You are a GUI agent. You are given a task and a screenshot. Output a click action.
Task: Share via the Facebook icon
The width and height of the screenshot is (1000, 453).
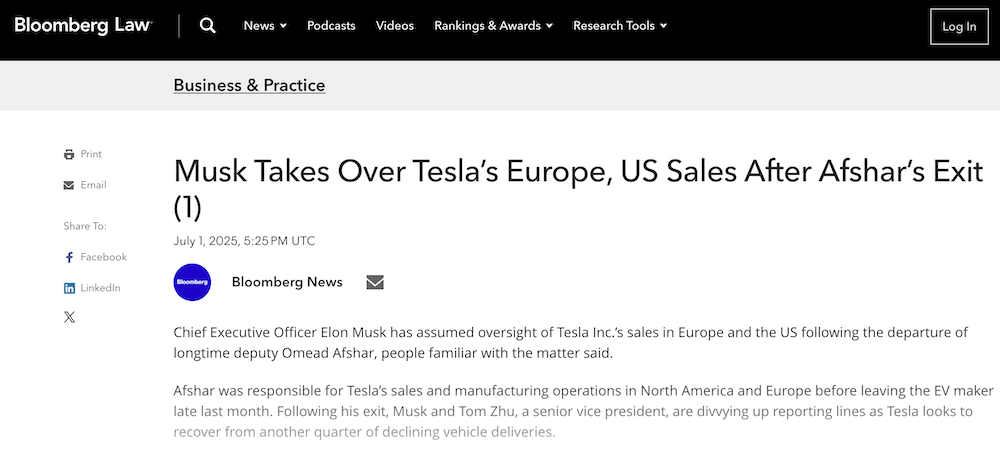point(69,258)
